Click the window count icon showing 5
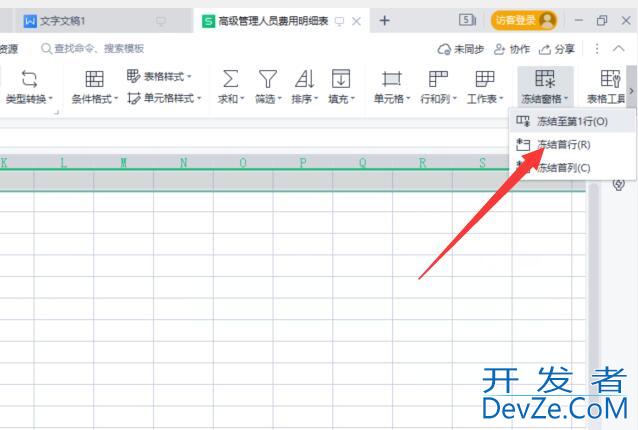Viewport: 638px width, 430px height. point(467,20)
